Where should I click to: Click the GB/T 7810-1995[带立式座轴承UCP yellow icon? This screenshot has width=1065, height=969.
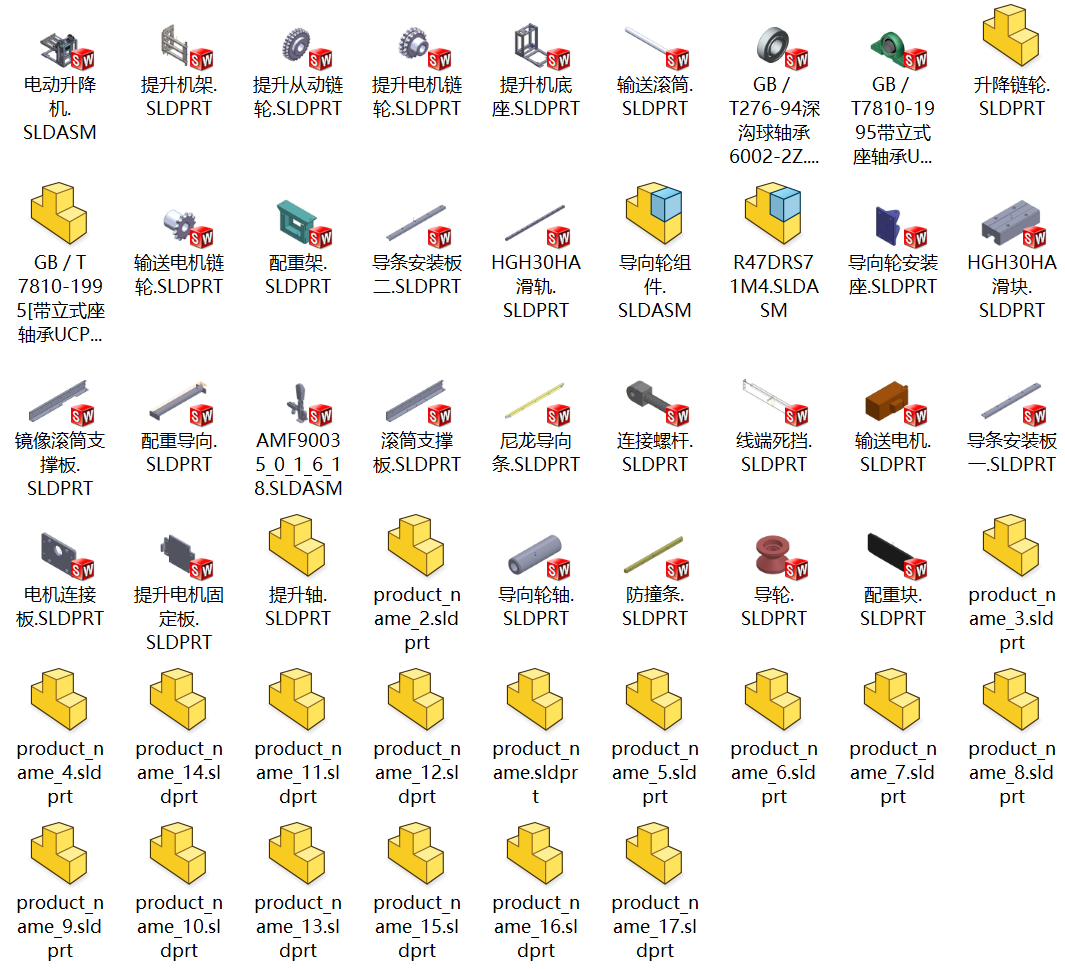click(x=59, y=213)
